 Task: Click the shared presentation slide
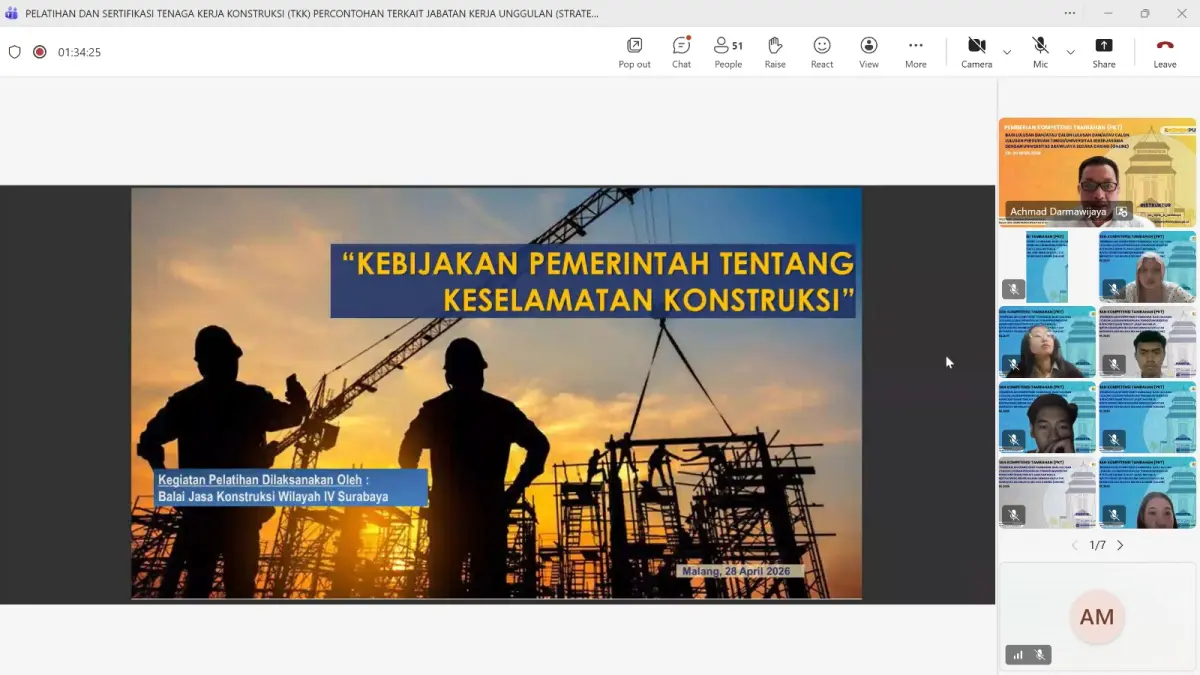[496, 394]
